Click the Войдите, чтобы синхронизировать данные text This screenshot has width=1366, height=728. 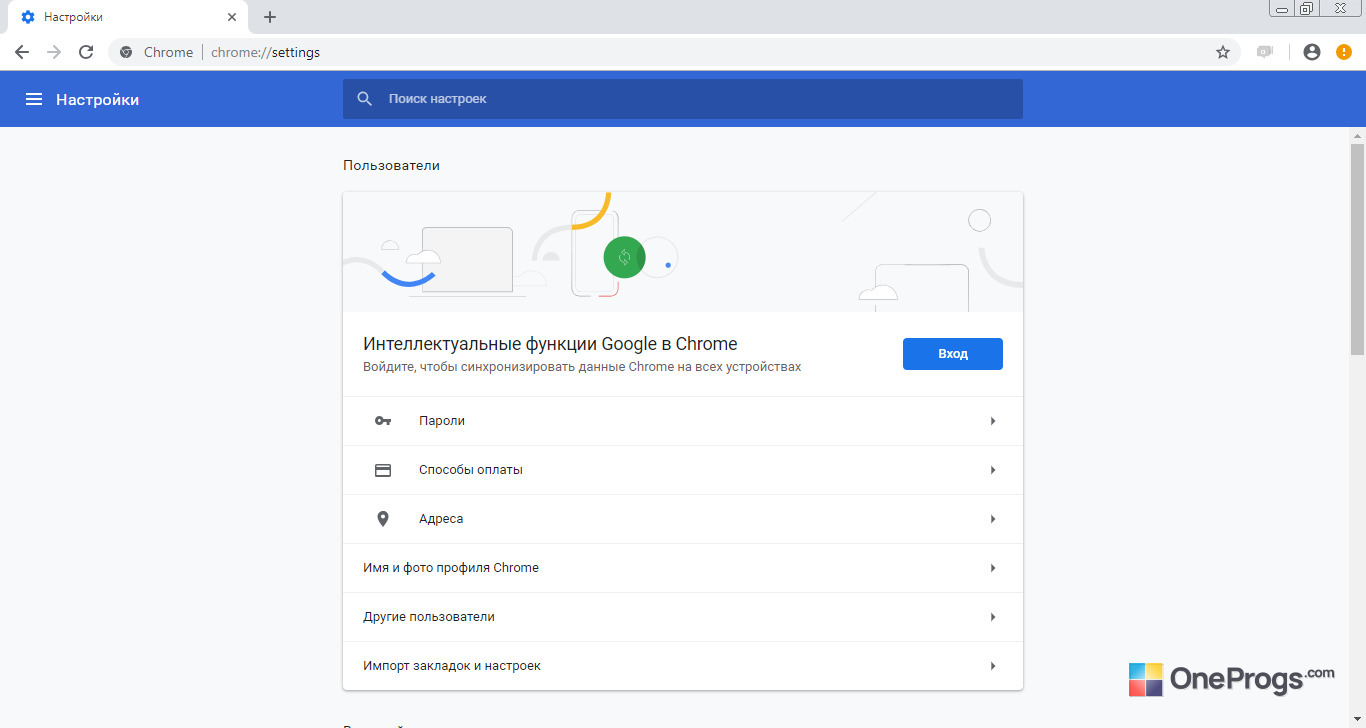pos(582,367)
